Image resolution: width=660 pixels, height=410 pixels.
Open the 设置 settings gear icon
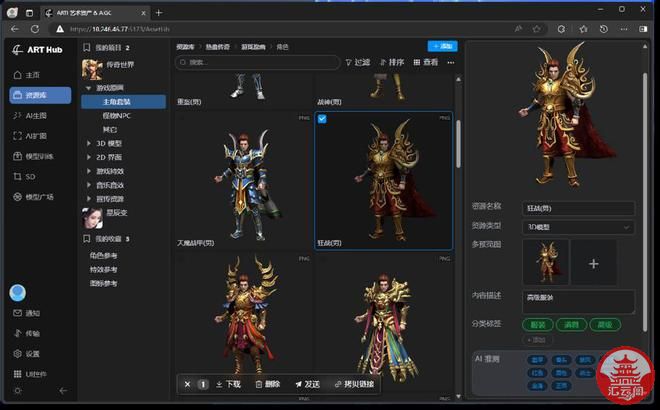[17, 354]
